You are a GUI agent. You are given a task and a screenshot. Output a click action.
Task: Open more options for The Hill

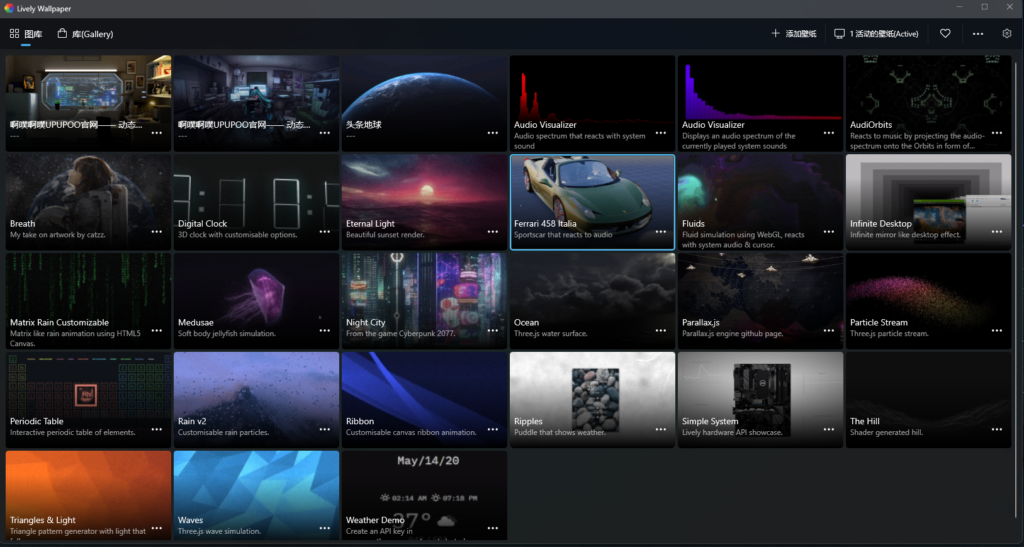pyautogui.click(x=997, y=430)
